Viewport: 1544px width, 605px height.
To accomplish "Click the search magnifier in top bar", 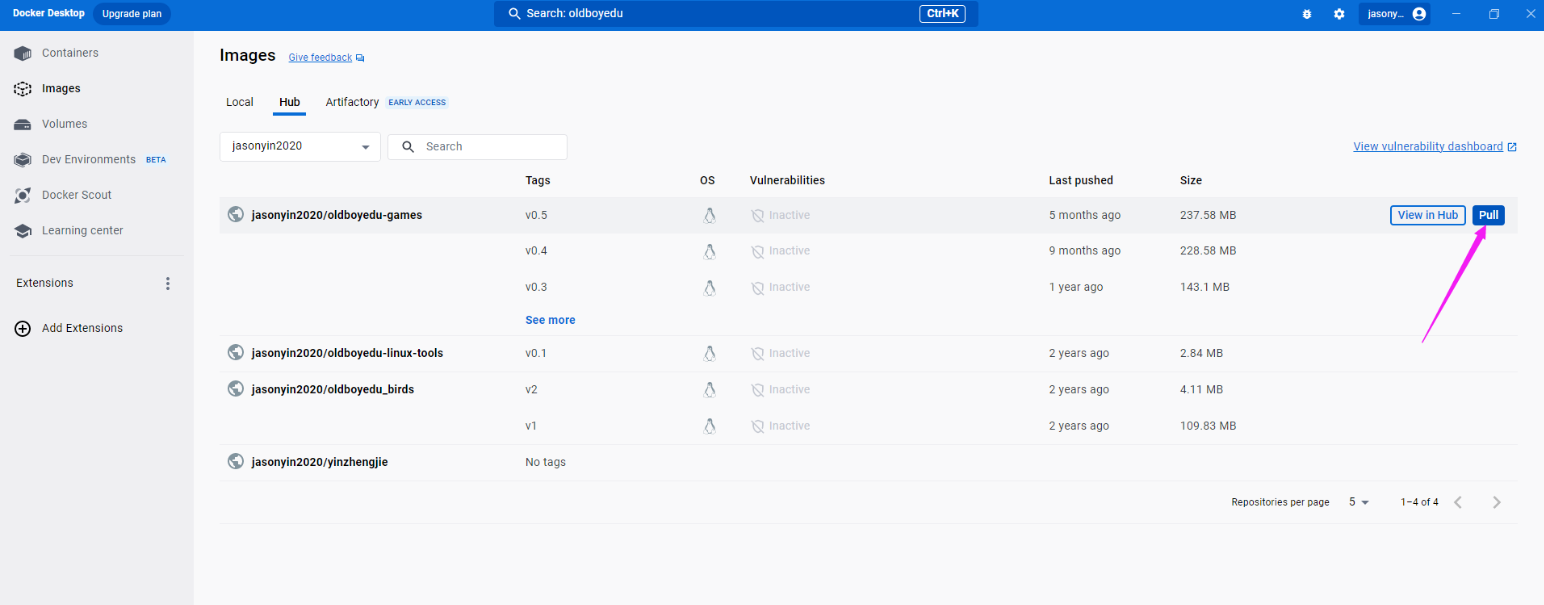I will coord(514,14).
